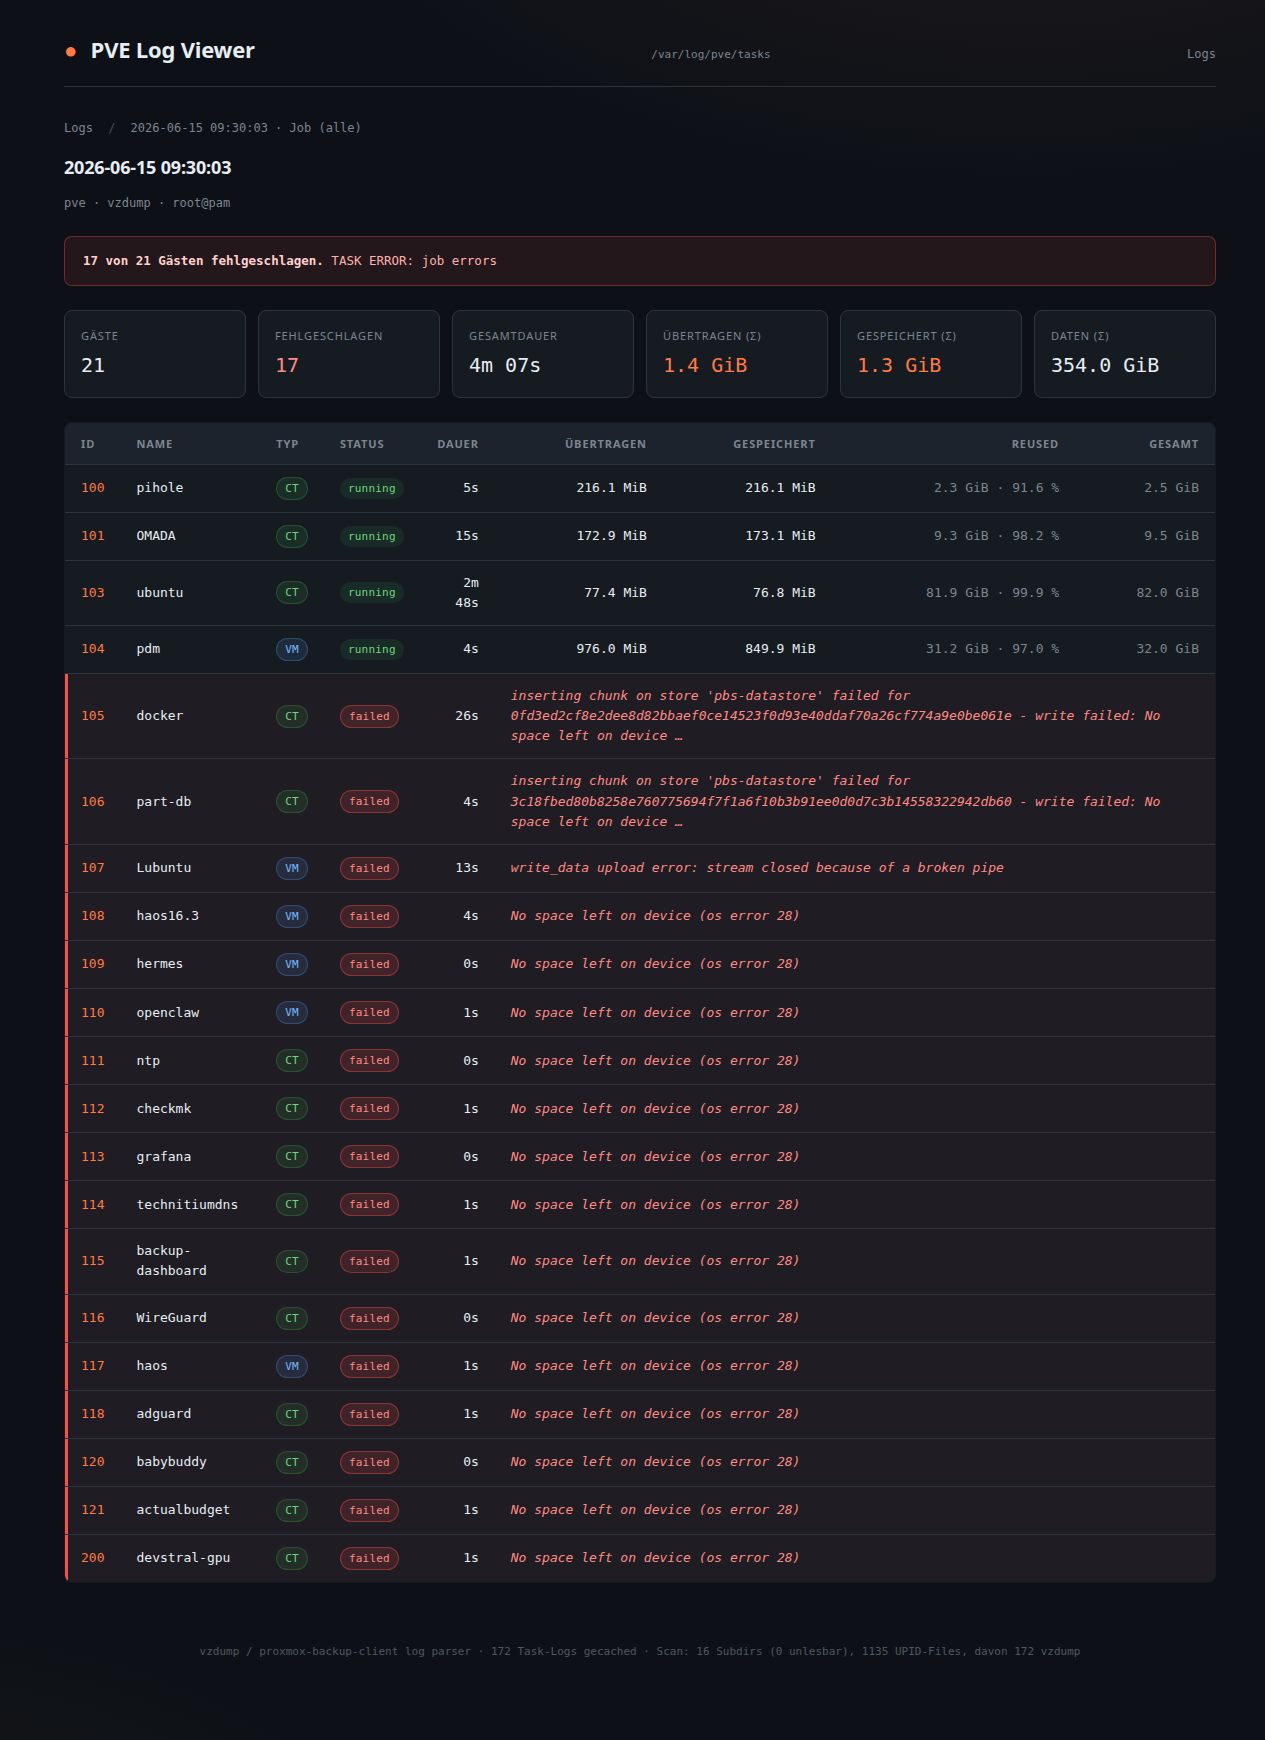Click the orange dot logo icon
Viewport: 1265px width, 1740px height.
click(71, 52)
